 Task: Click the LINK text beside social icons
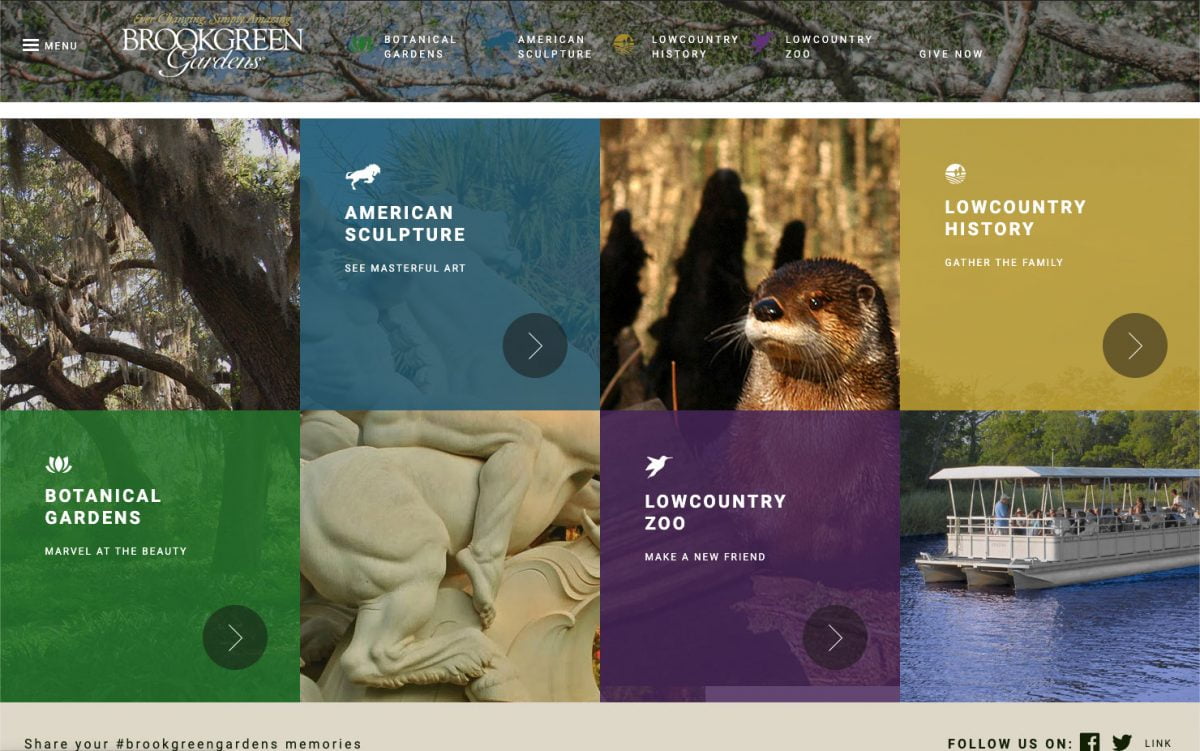(x=1158, y=744)
